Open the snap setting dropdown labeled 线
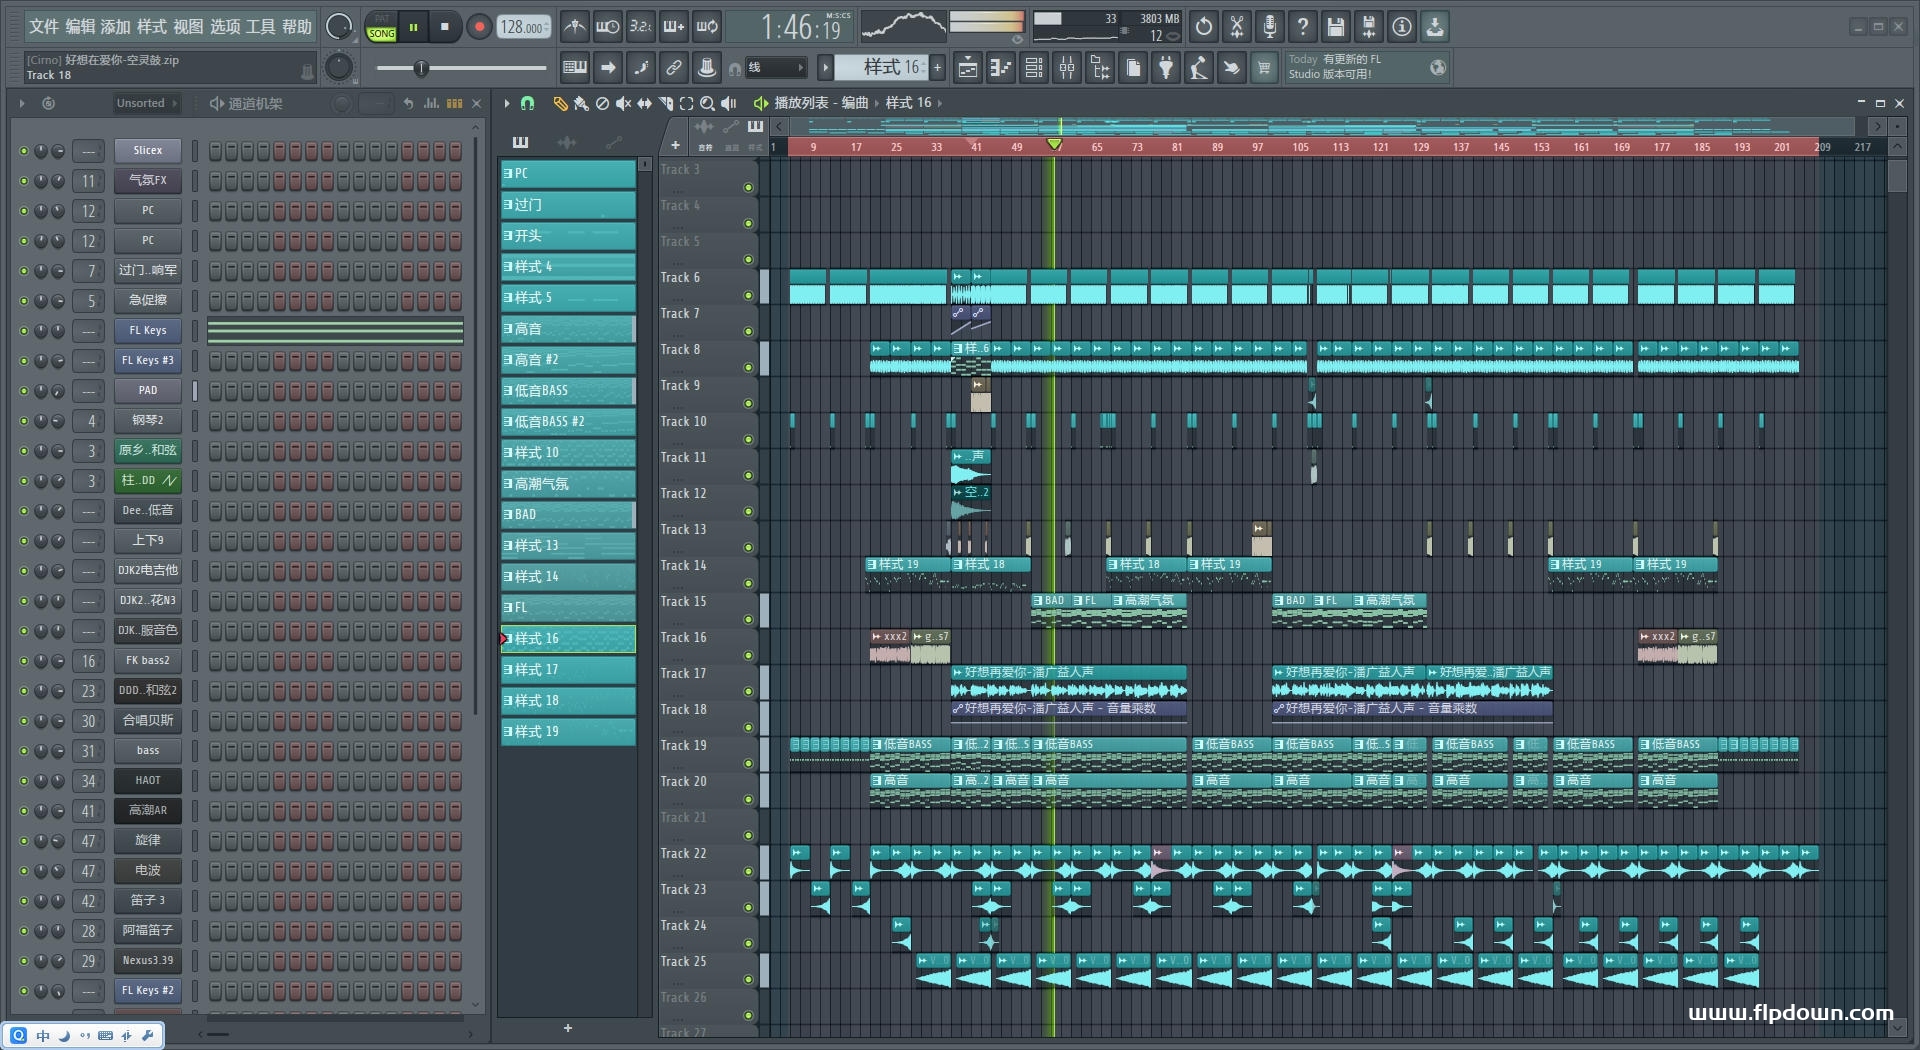The image size is (1920, 1050). click(776, 68)
